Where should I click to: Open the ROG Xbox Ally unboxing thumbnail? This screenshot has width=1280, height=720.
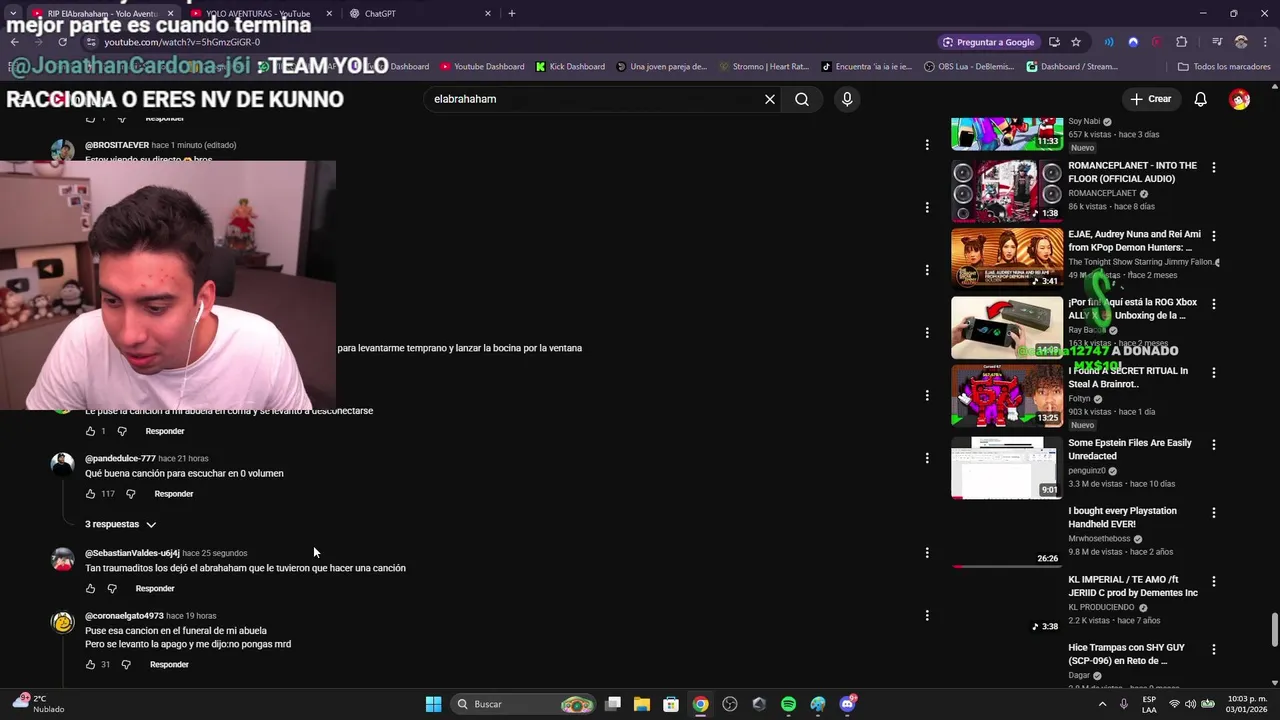point(1007,328)
